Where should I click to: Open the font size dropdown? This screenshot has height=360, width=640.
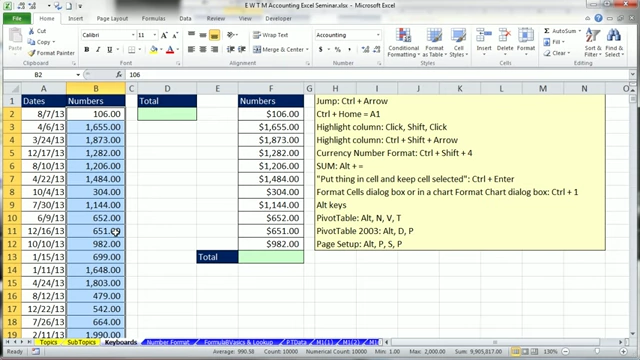tap(155, 35)
